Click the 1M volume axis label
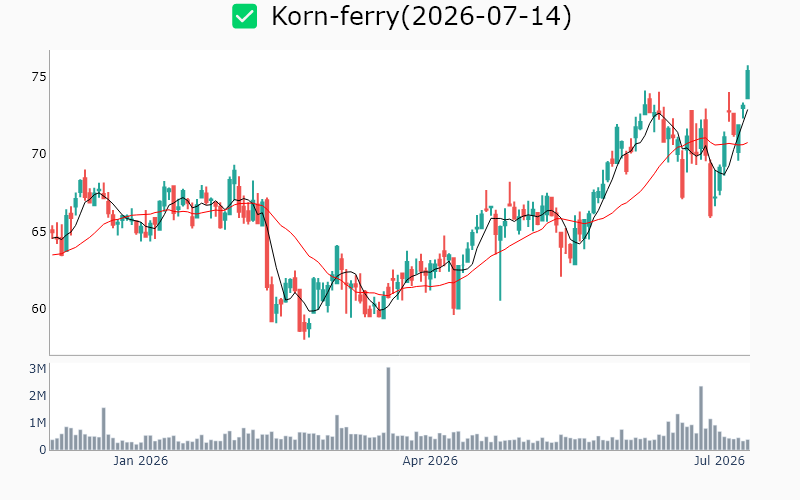This screenshot has height=500, width=800. (x=38, y=423)
